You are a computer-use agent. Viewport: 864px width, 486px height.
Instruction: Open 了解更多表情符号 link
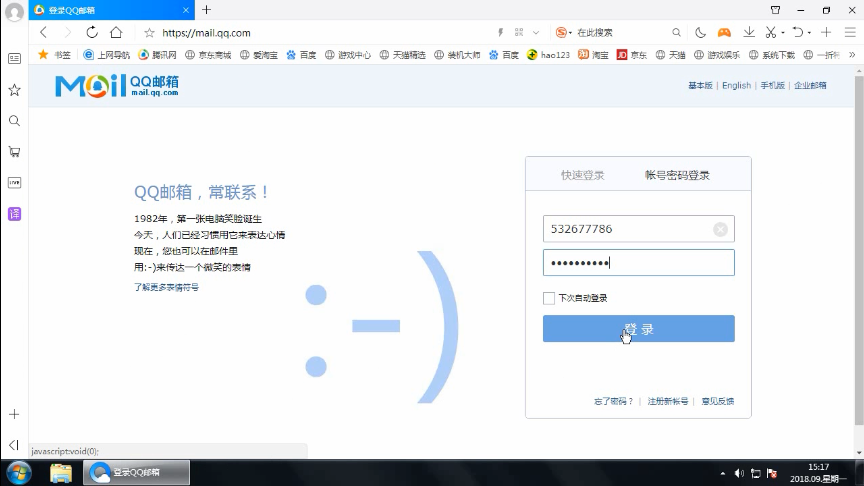pyautogui.click(x=166, y=287)
